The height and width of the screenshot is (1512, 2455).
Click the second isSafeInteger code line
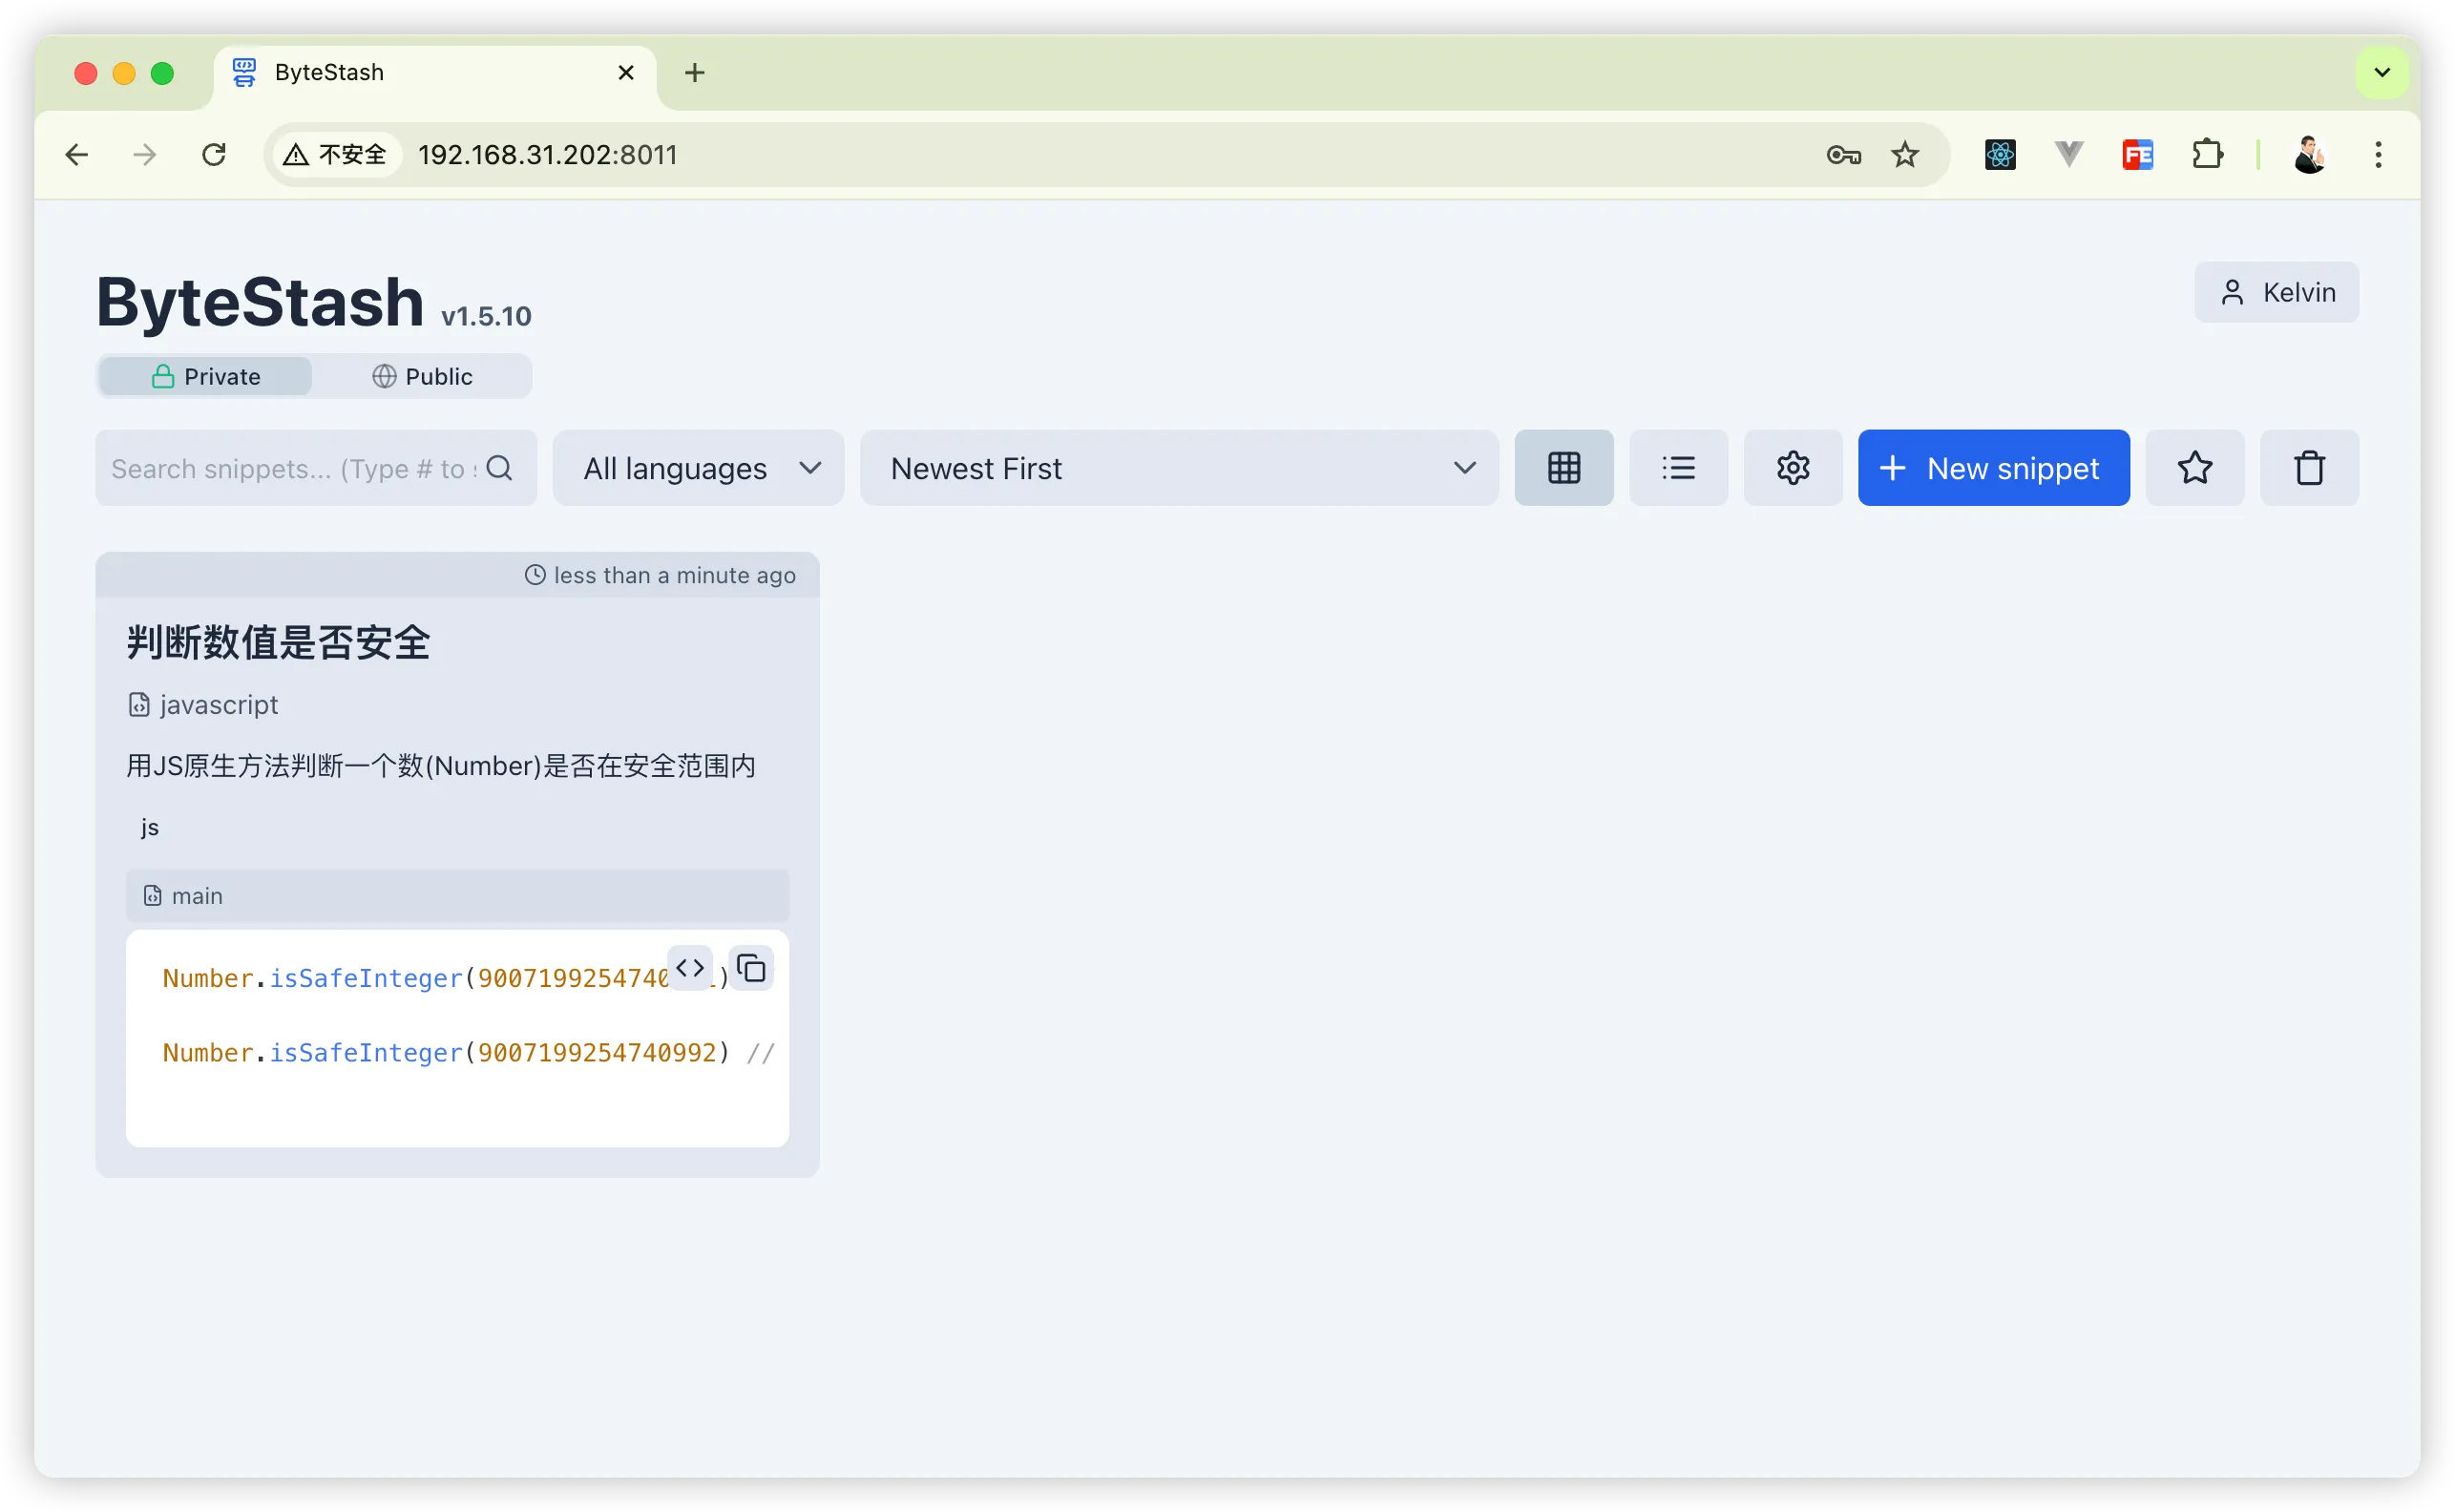[469, 1053]
